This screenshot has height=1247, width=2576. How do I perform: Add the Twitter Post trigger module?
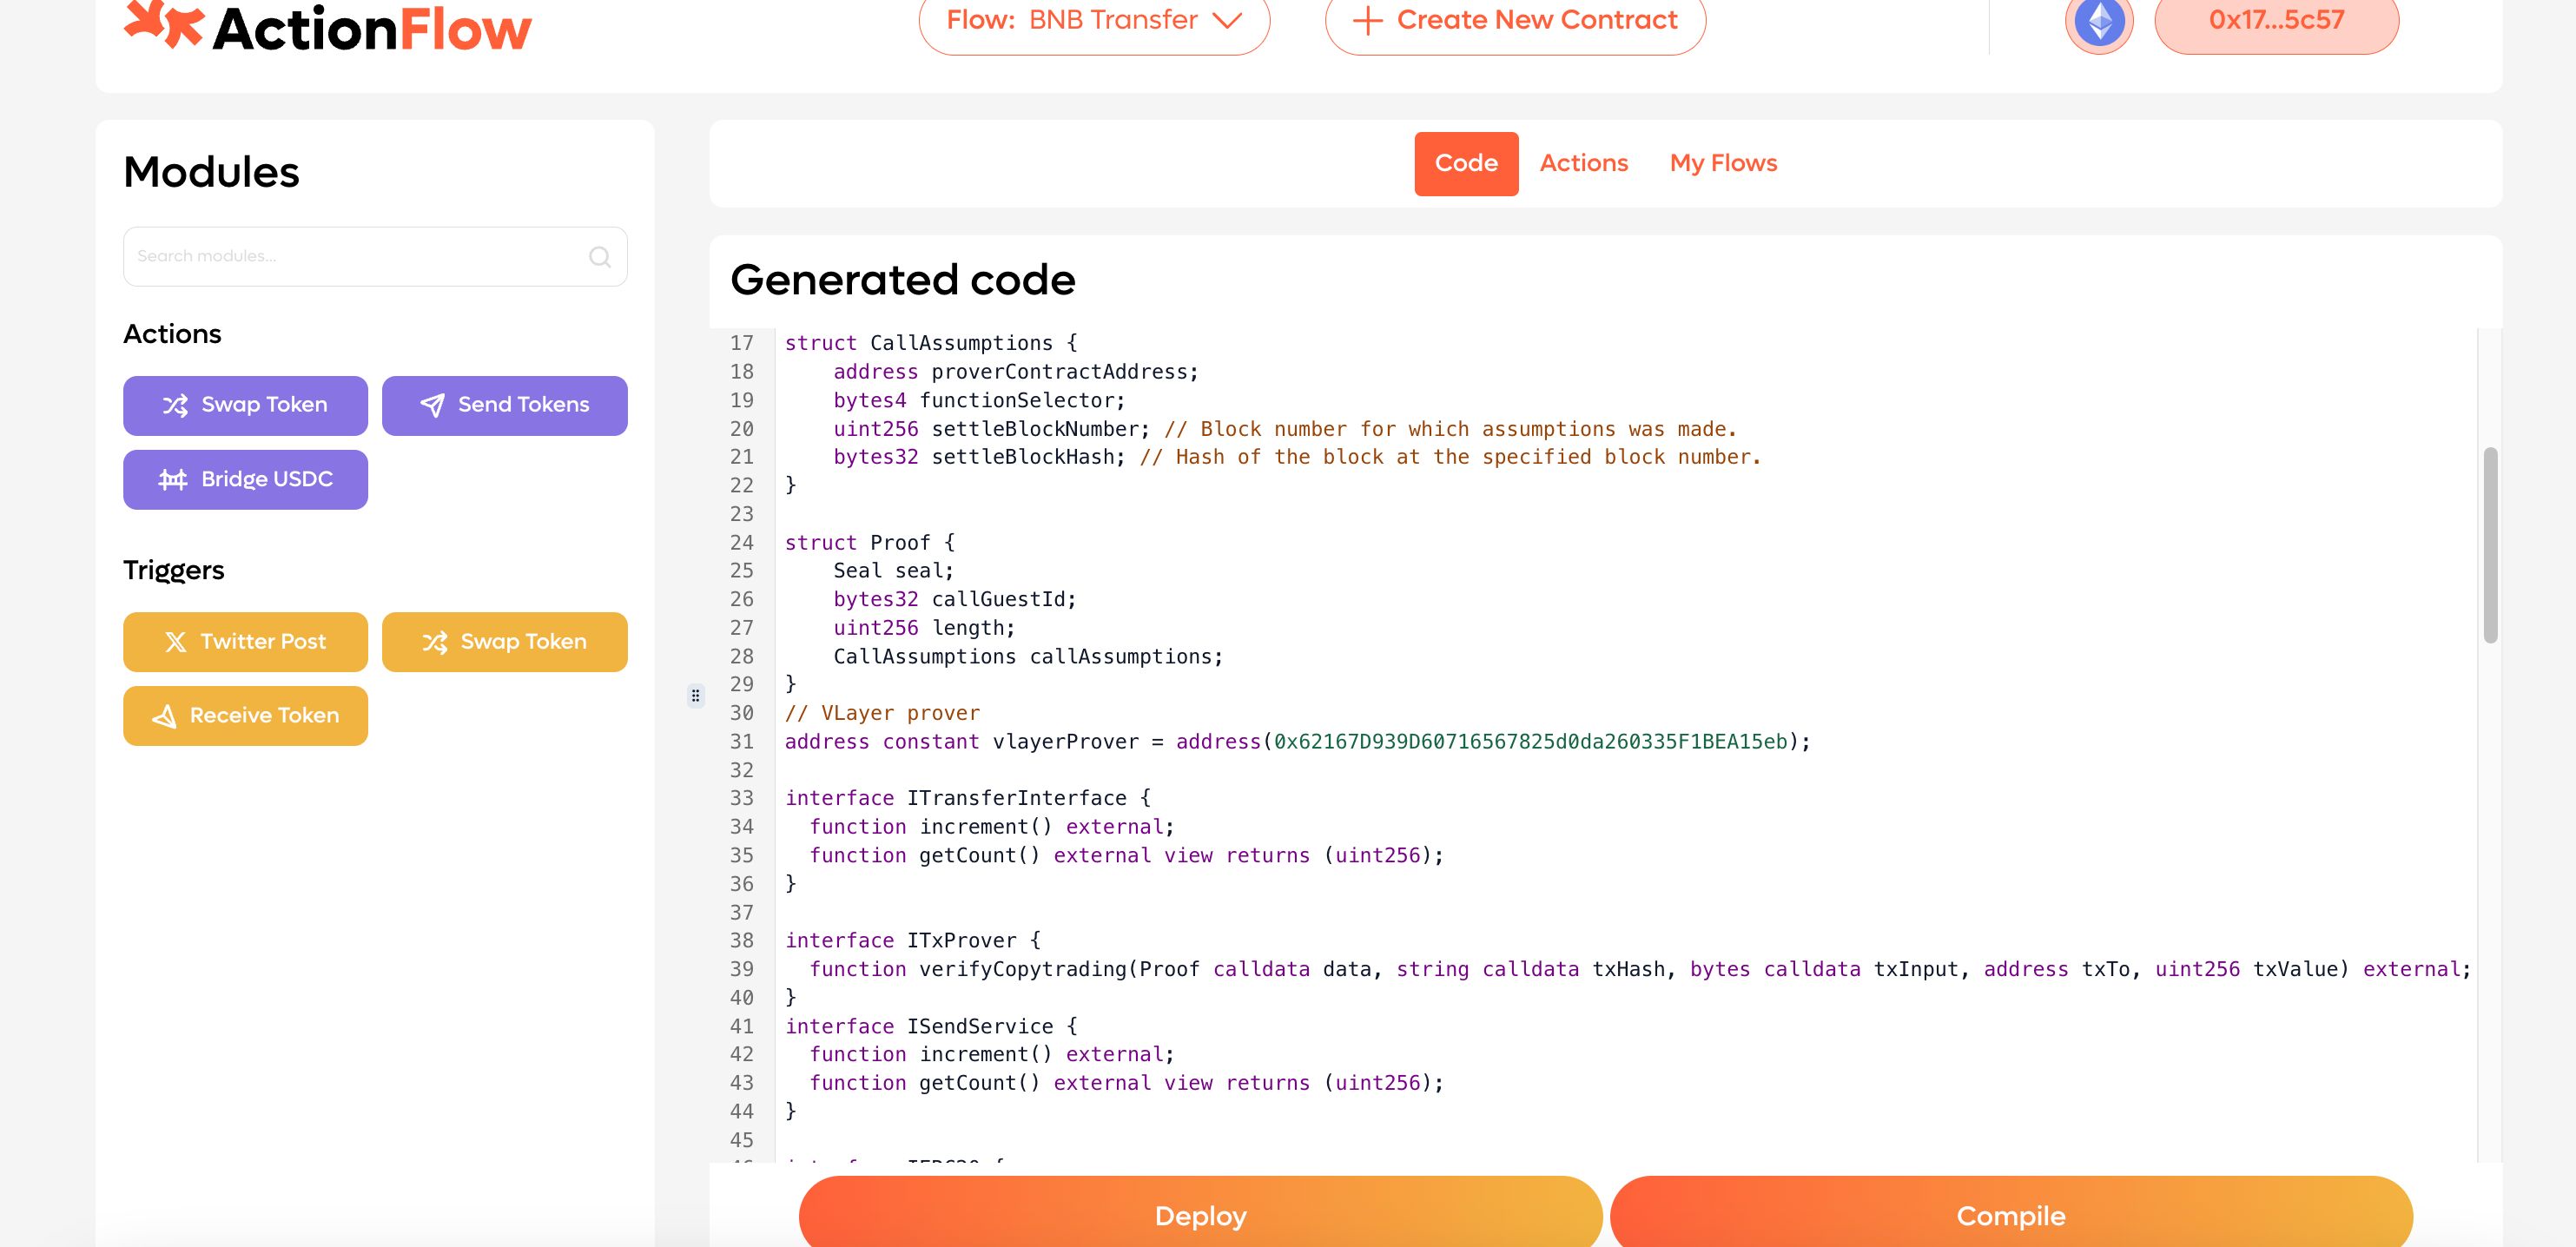[x=245, y=642]
